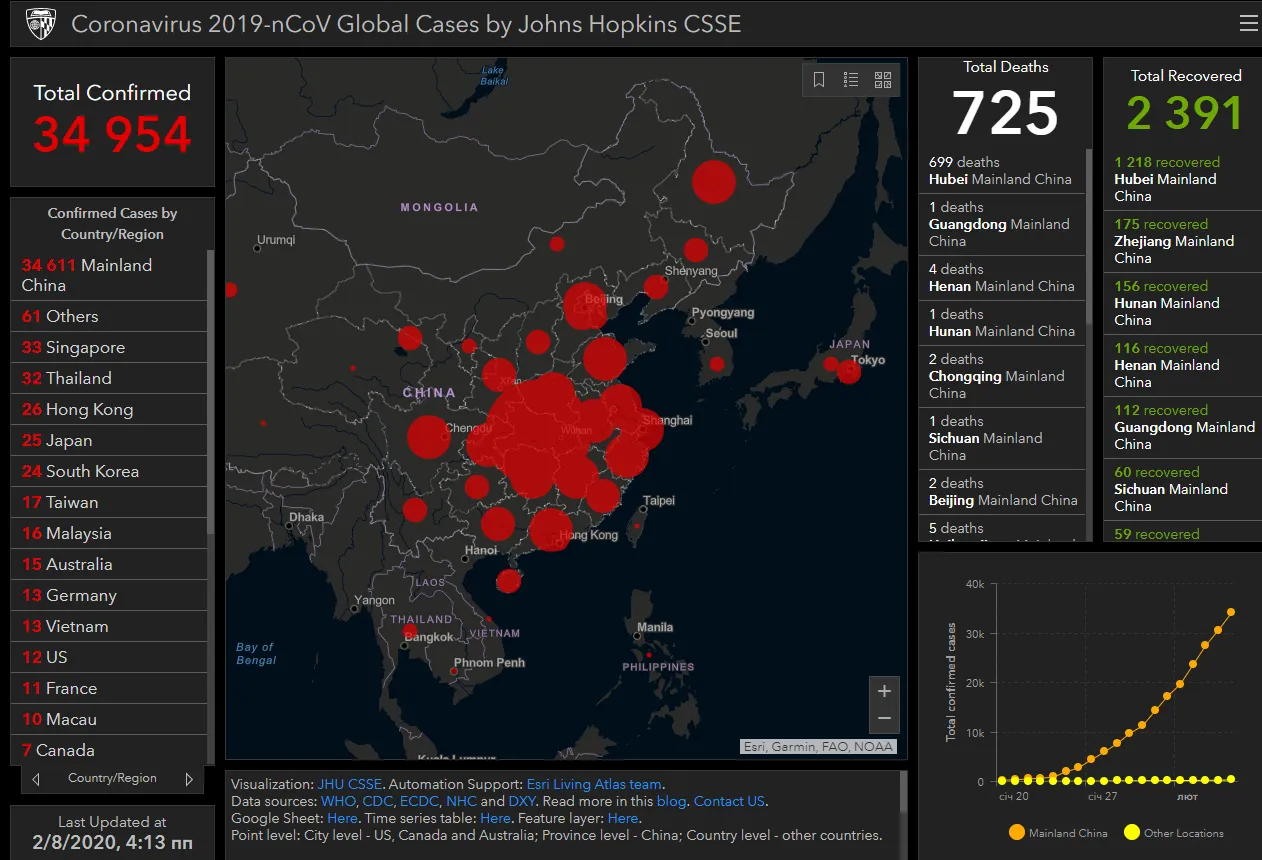Open the map bookmarks tool

pos(819,80)
